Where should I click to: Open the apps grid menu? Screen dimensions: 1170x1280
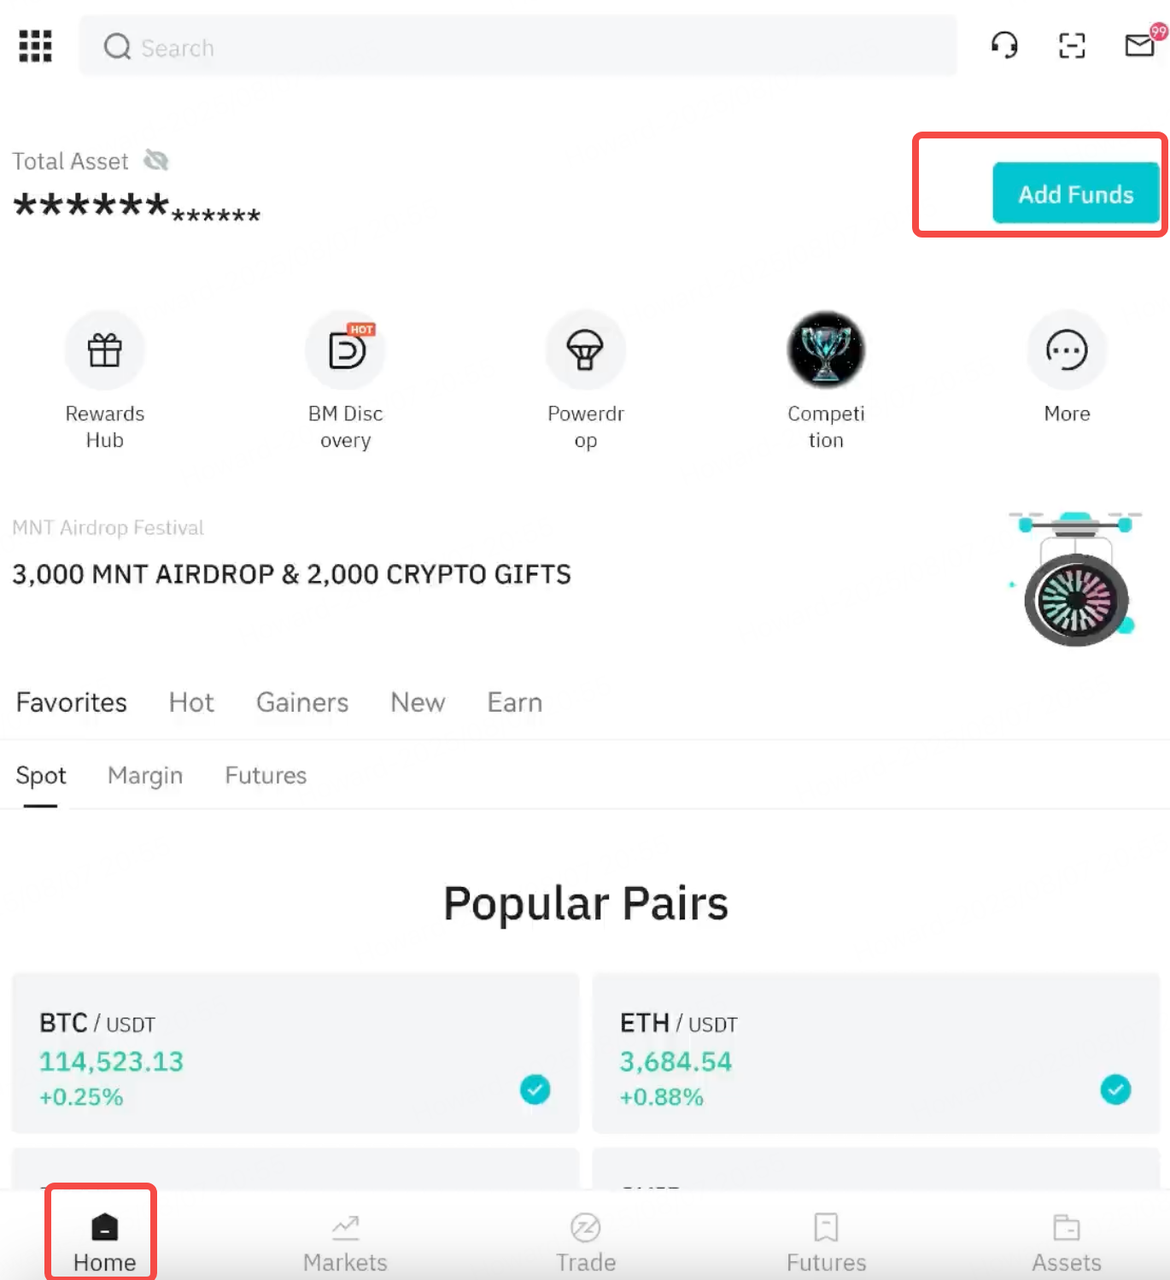coord(35,46)
